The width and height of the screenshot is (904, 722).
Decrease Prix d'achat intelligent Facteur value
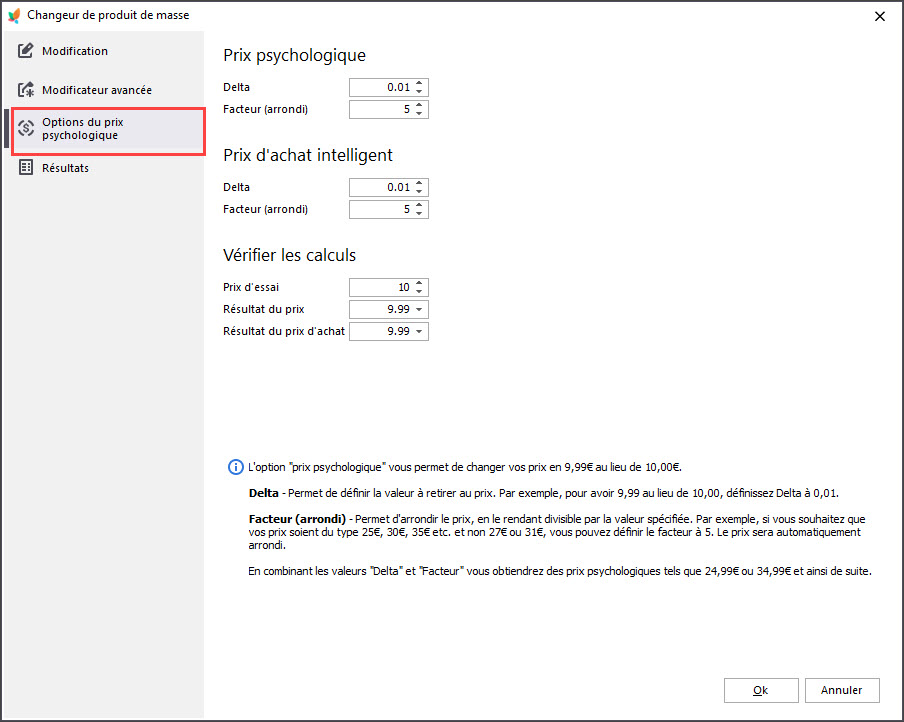[419, 214]
